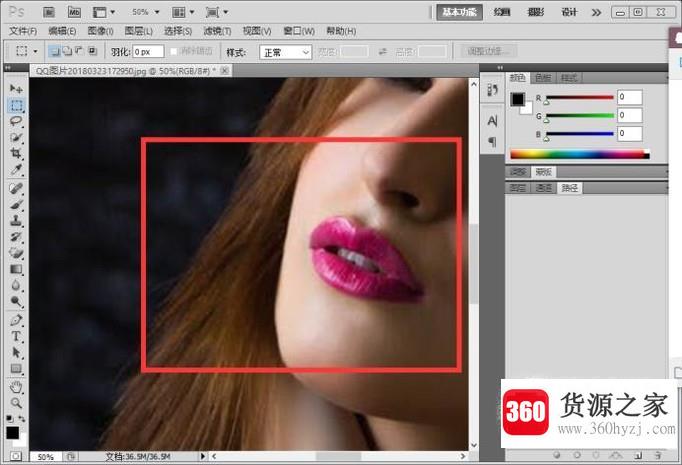Open the Character panel icon in dock
The width and height of the screenshot is (682, 465).
point(492,121)
